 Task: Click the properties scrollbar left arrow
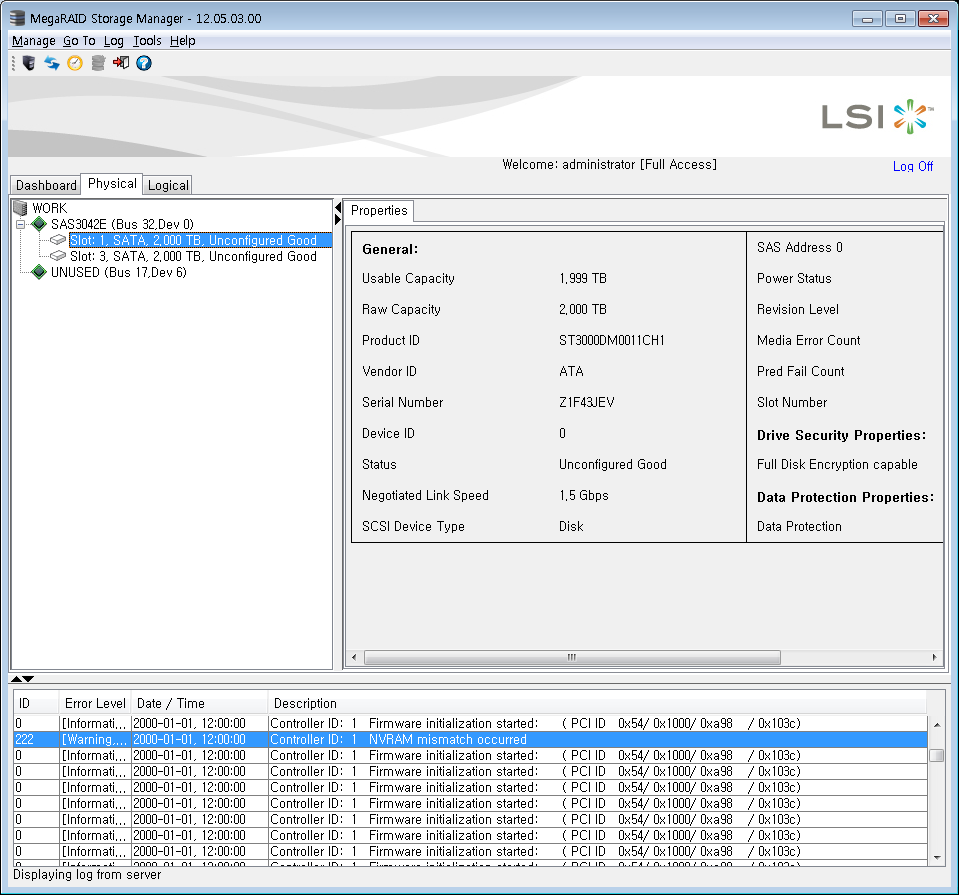pos(354,657)
